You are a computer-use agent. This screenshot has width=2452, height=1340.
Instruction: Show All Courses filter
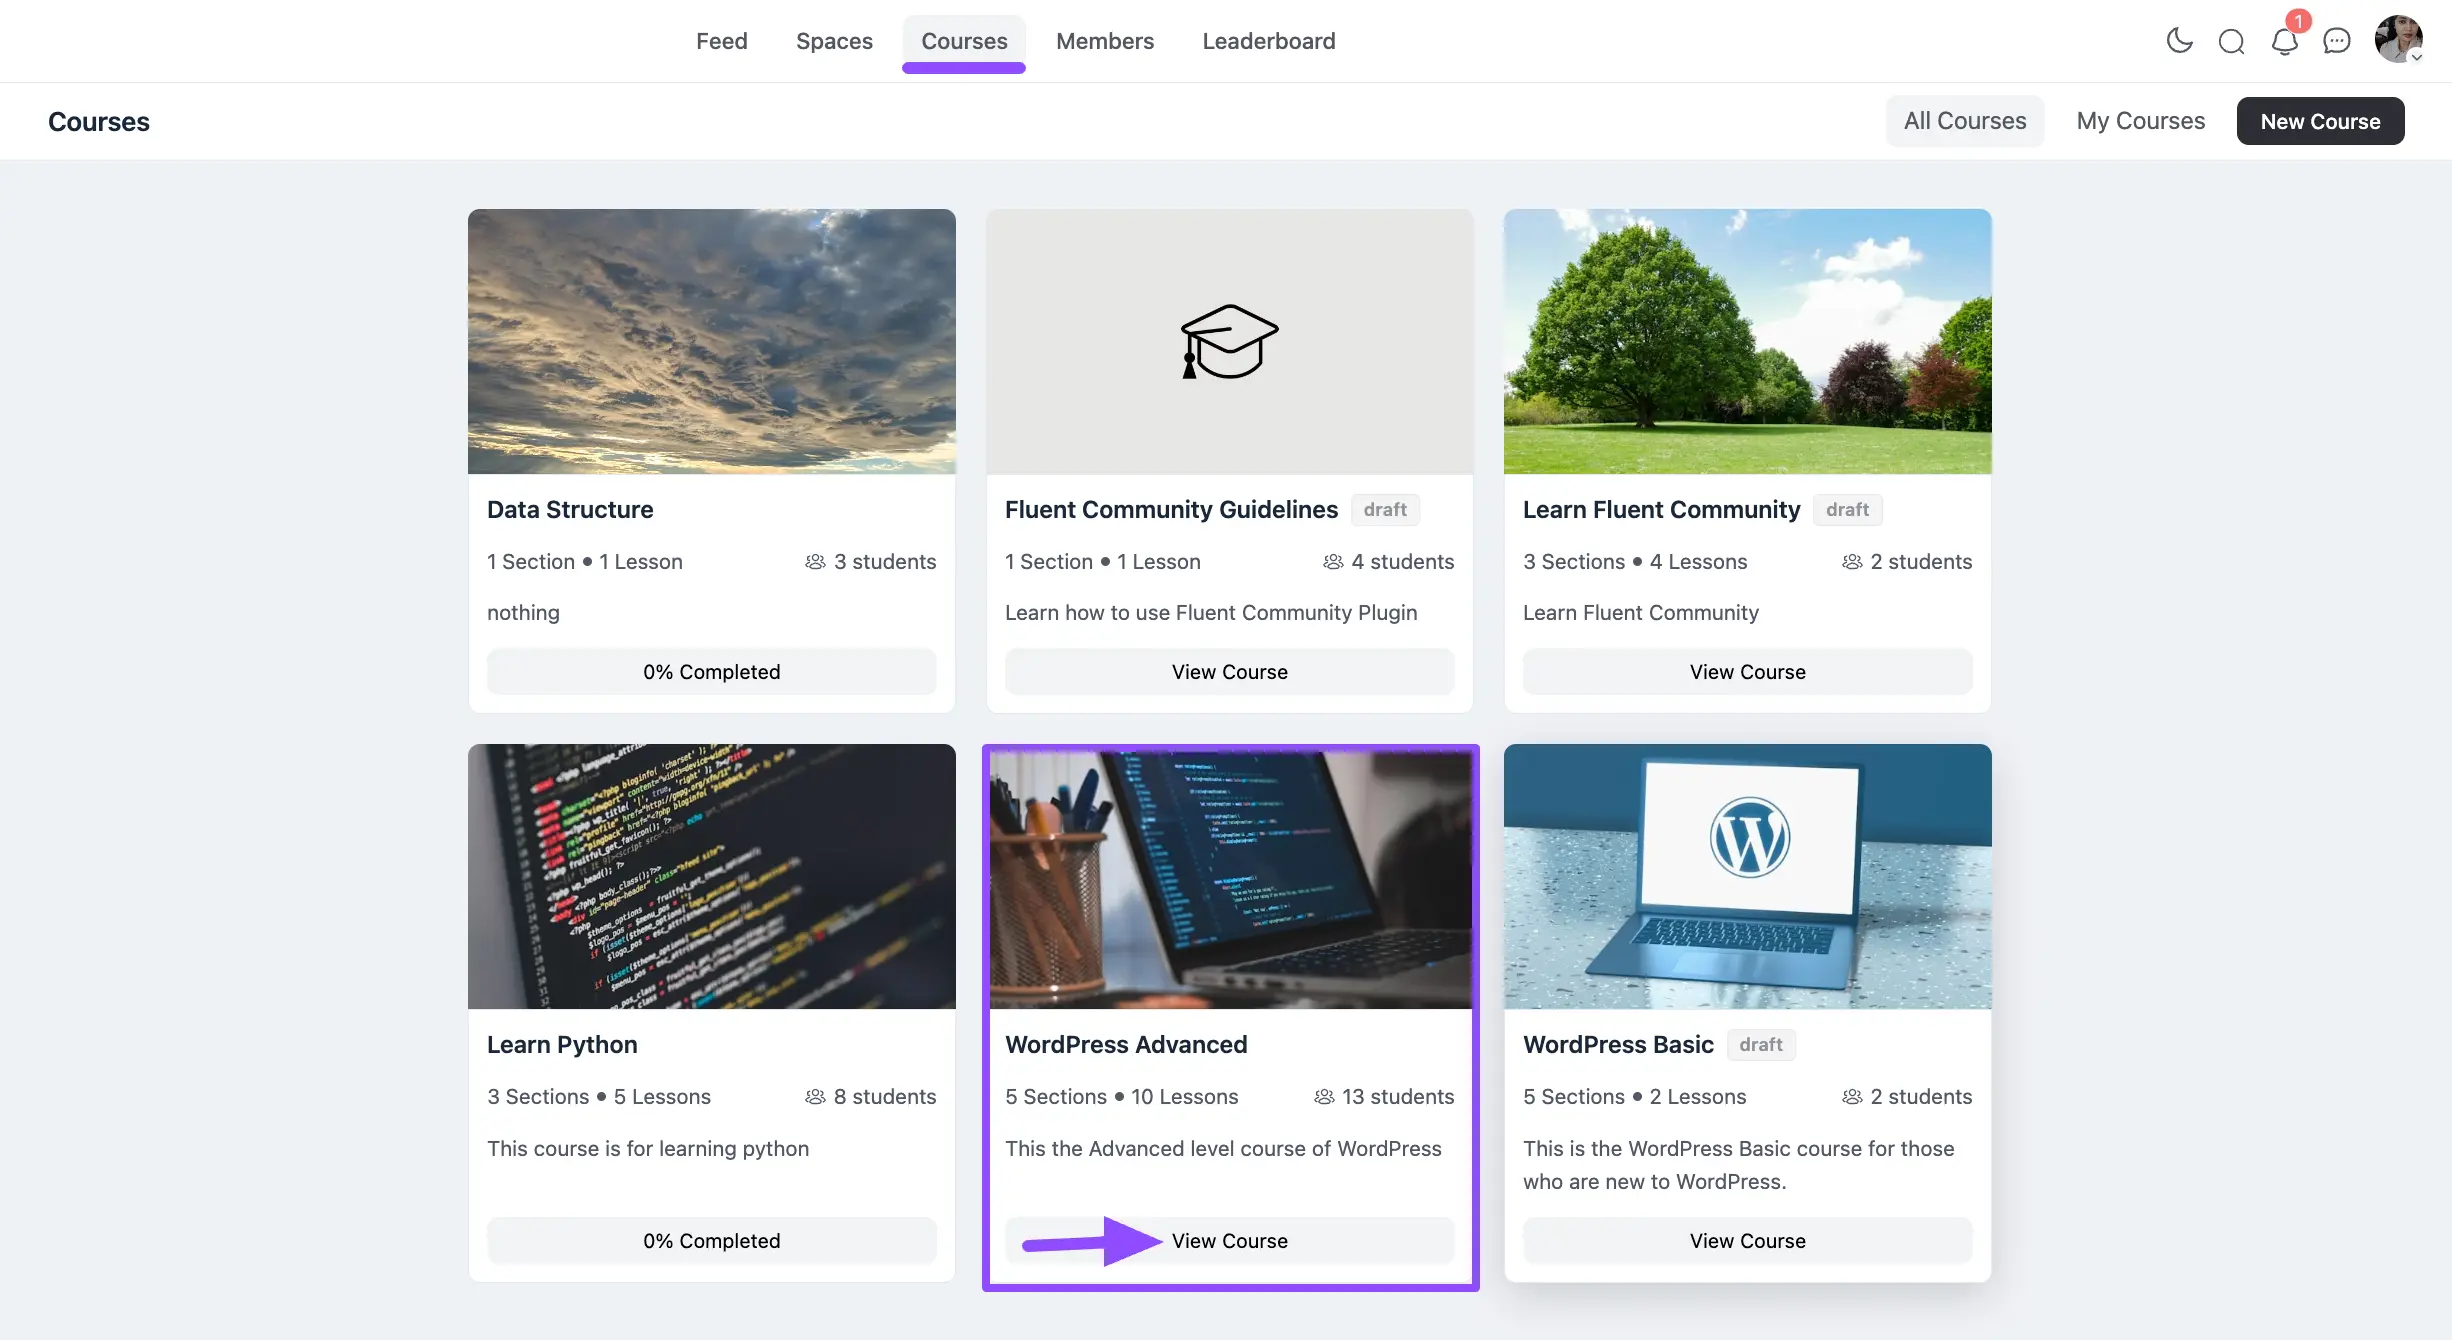pos(1965,121)
